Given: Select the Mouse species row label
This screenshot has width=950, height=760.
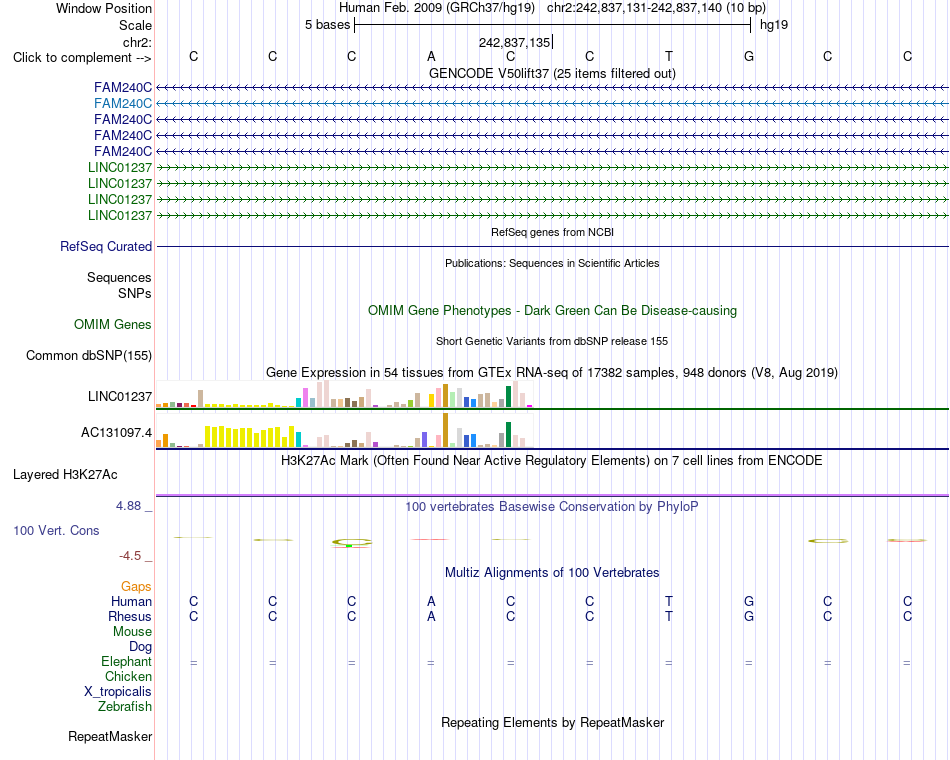Looking at the screenshot, I should (132, 632).
